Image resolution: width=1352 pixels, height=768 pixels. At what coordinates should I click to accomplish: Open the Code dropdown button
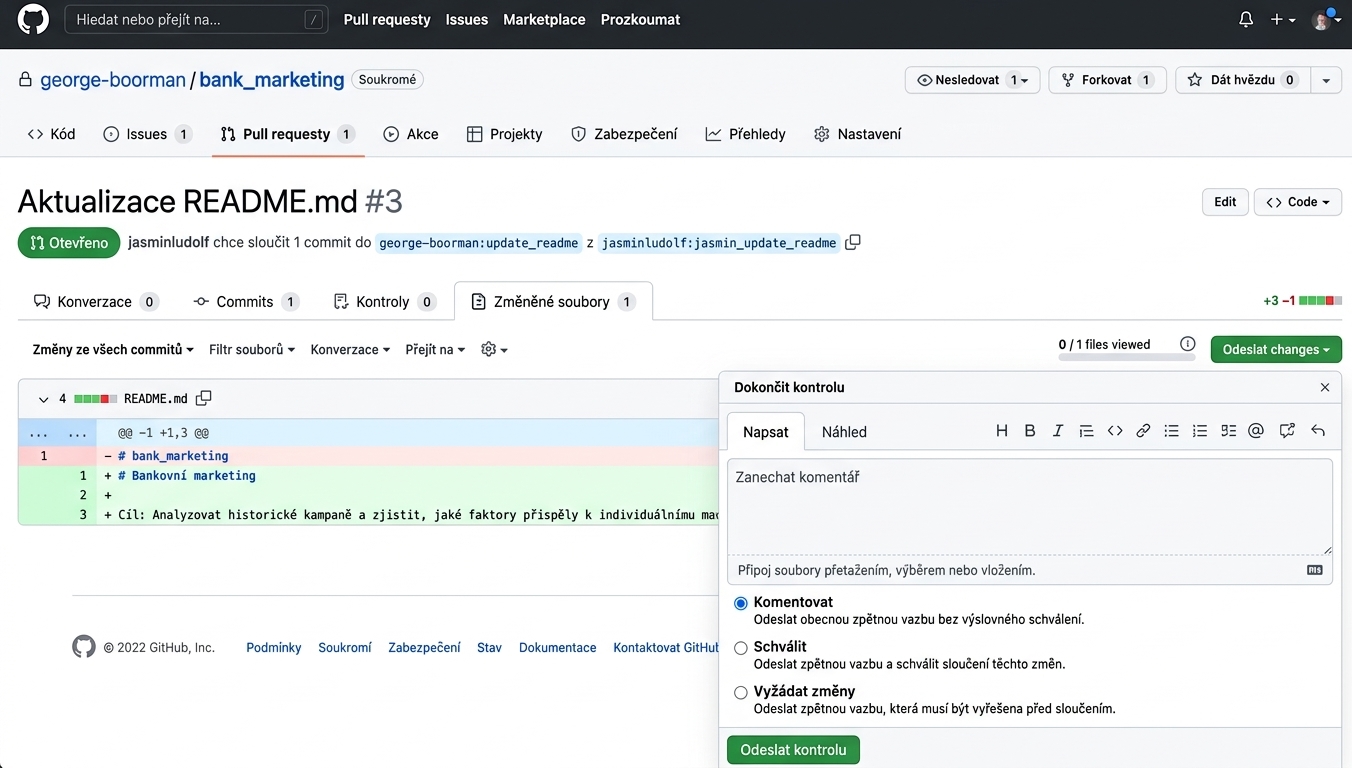(1298, 202)
